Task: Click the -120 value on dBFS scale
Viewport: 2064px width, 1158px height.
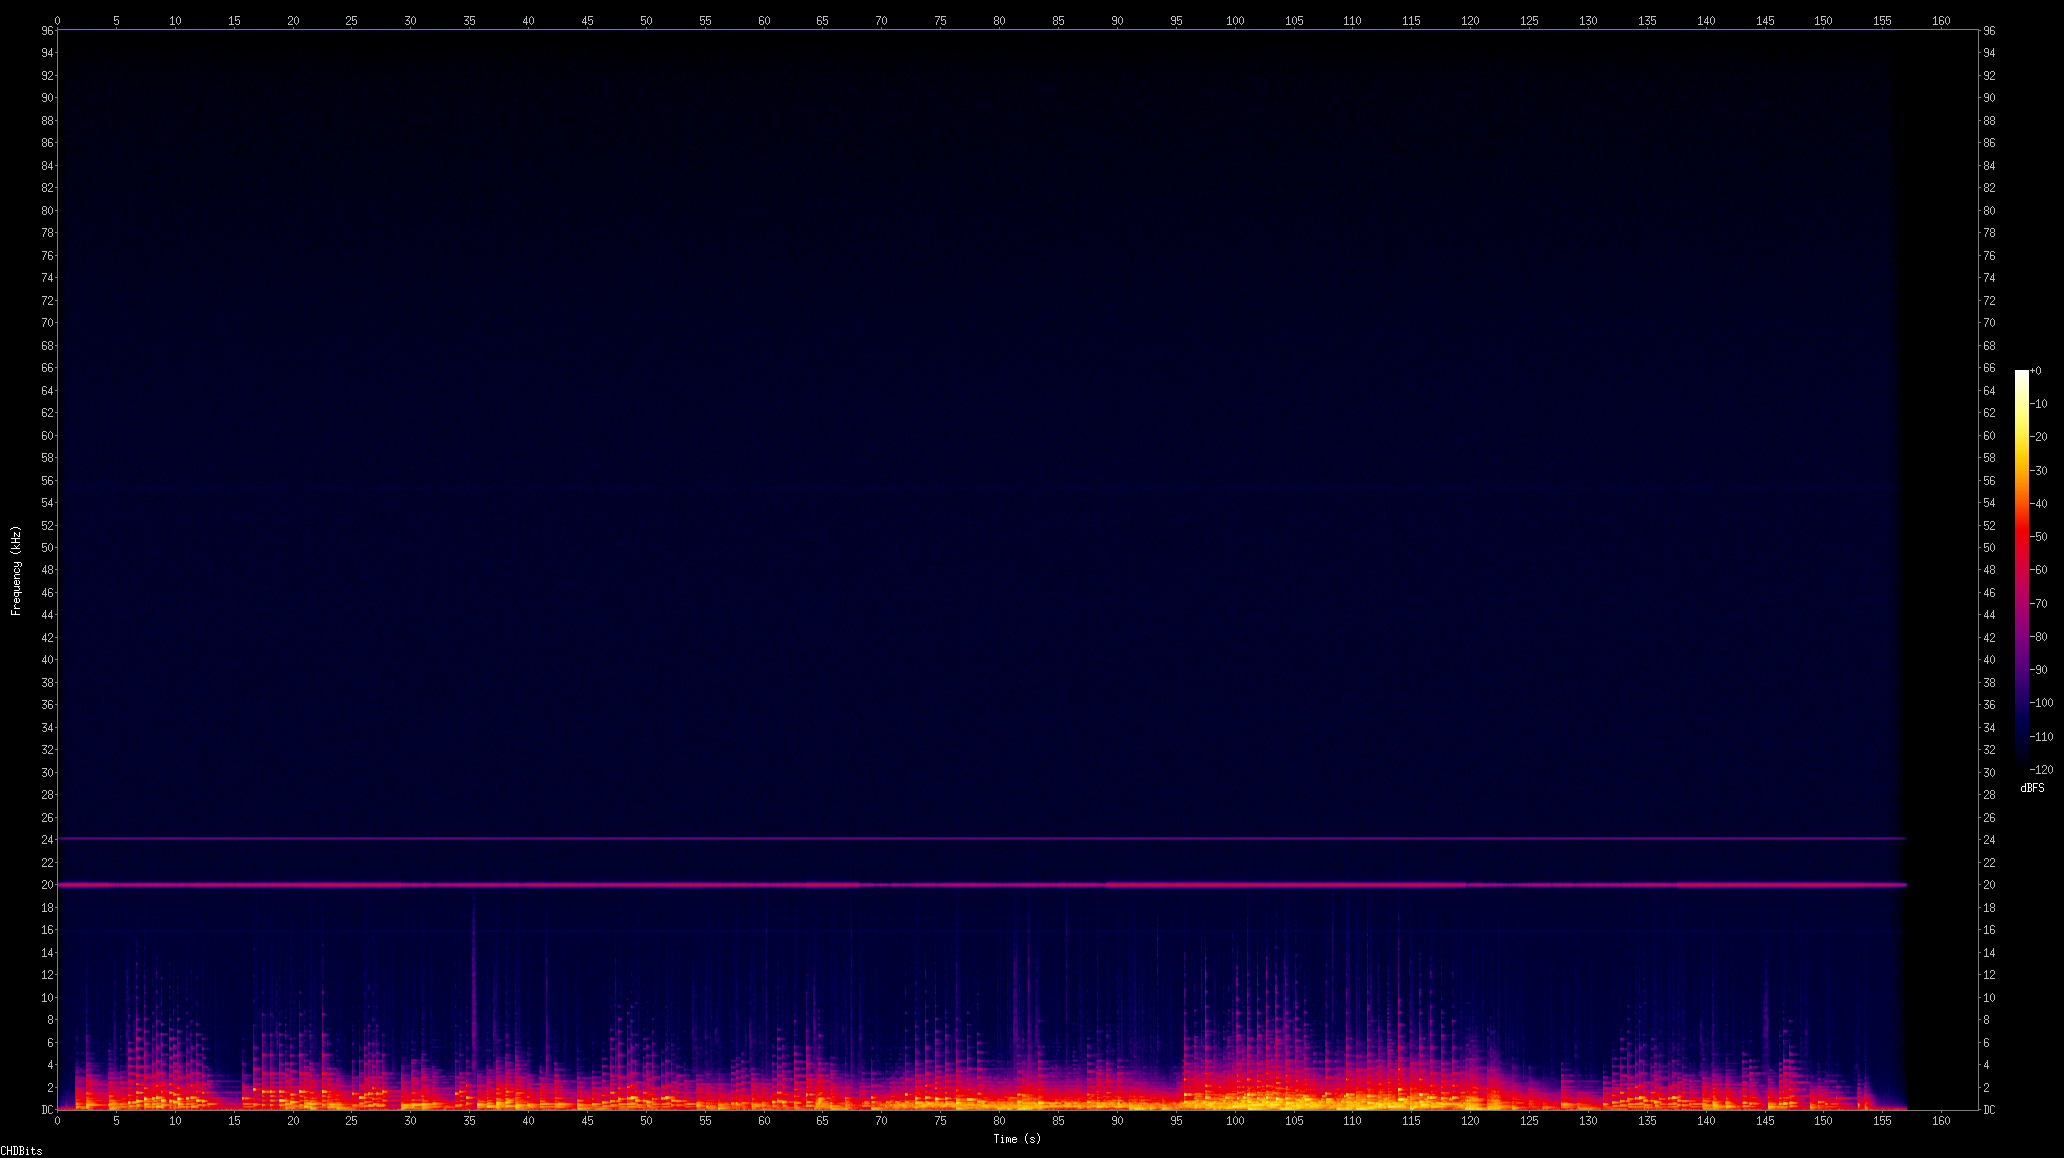Action: 2041,770
